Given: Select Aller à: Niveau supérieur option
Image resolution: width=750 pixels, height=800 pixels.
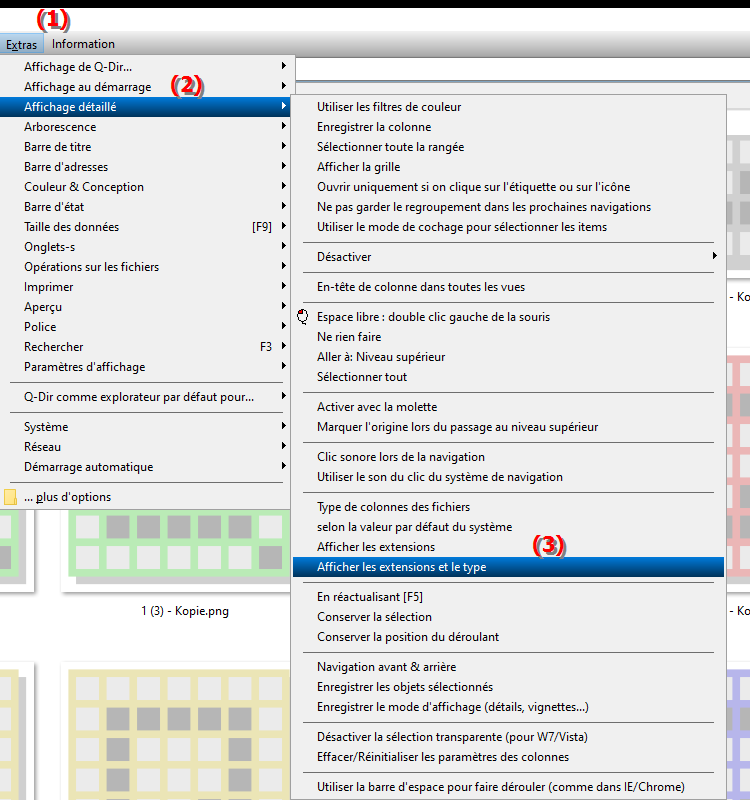Looking at the screenshot, I should (x=508, y=357).
